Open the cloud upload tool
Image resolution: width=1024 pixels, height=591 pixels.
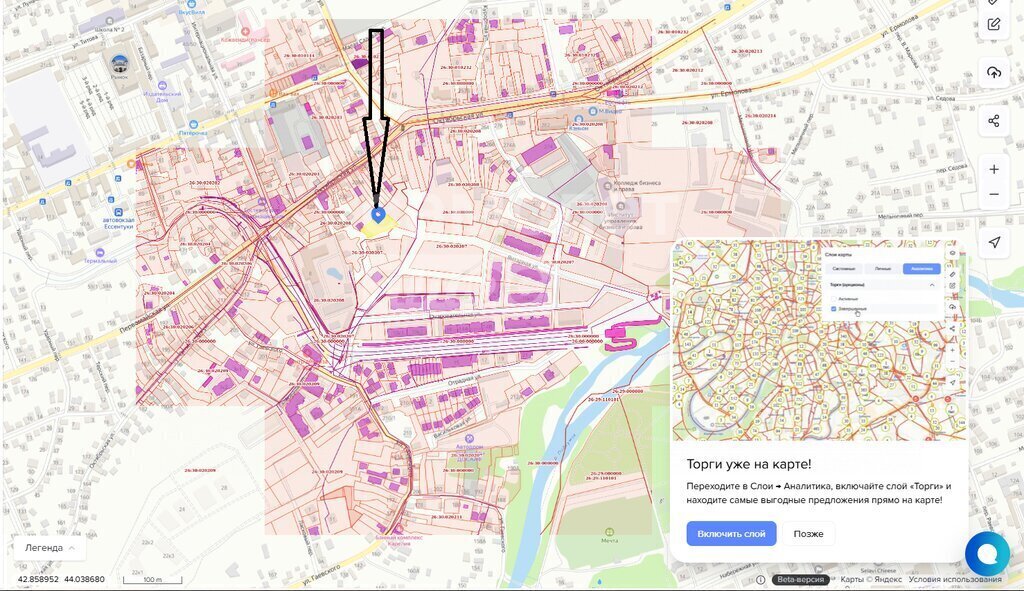tap(993, 72)
